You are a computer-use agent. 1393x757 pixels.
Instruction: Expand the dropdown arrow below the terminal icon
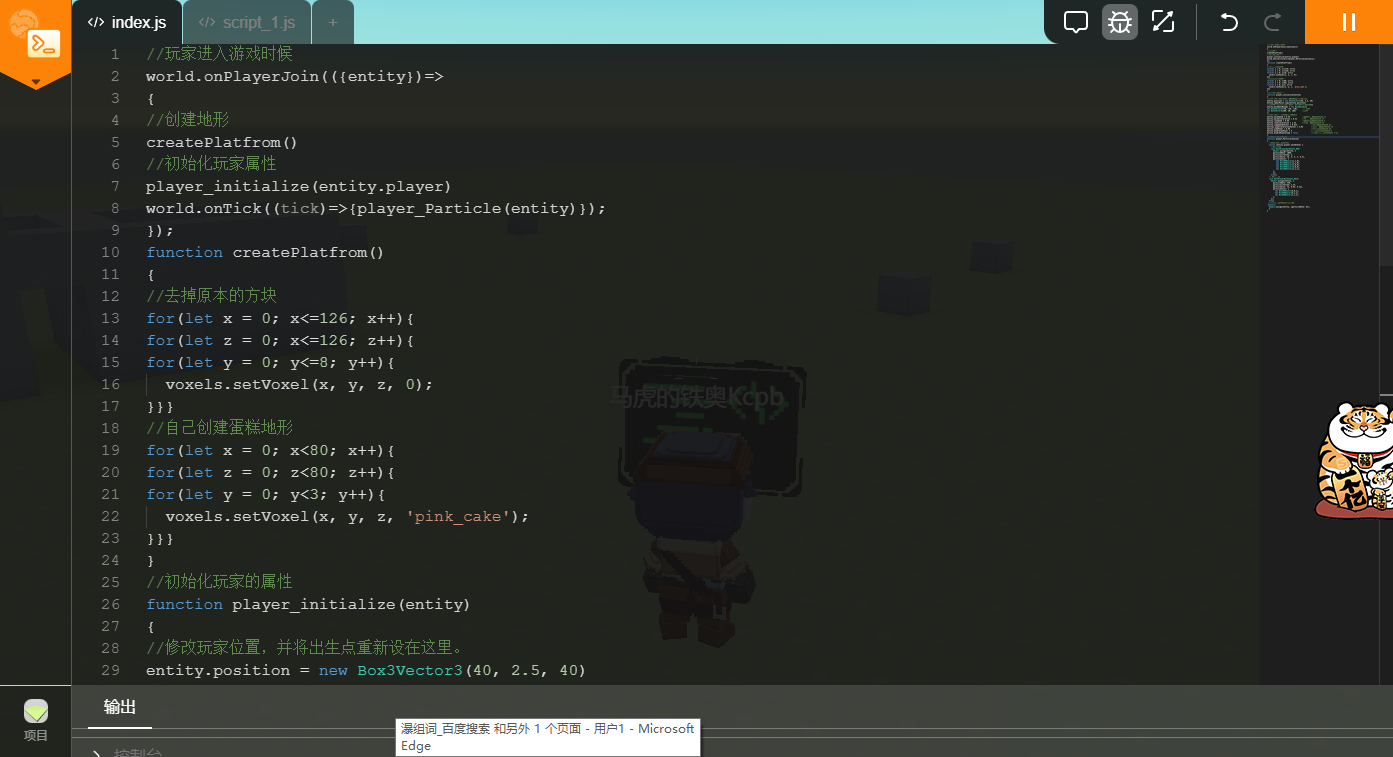[36, 81]
